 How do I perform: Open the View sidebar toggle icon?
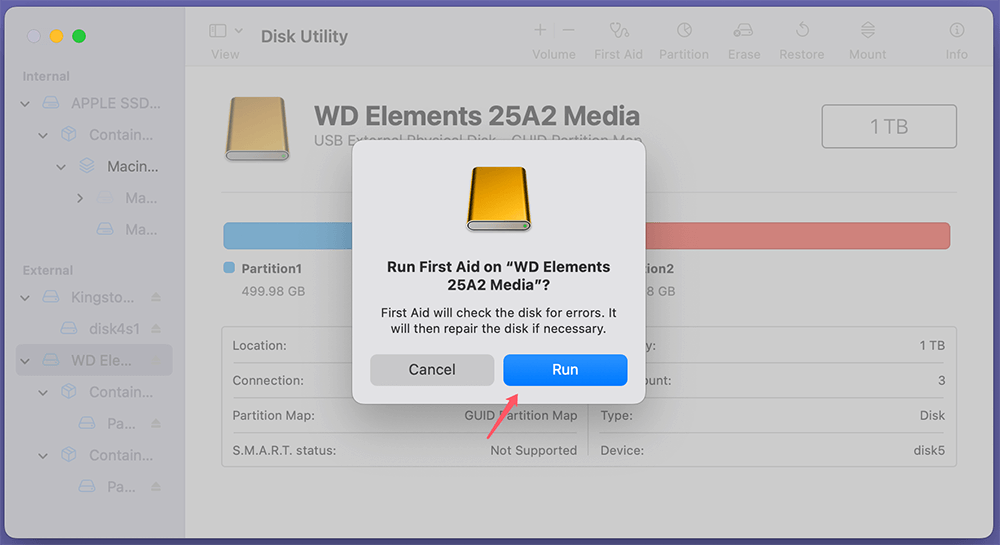click(217, 31)
